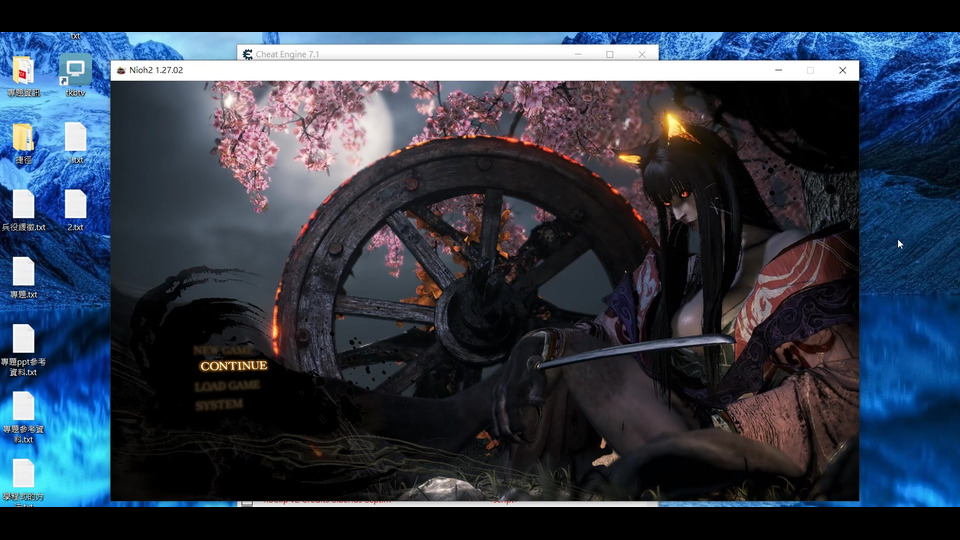Click the Nioh2 window title bar icon
This screenshot has height=540, width=960.
[121, 70]
